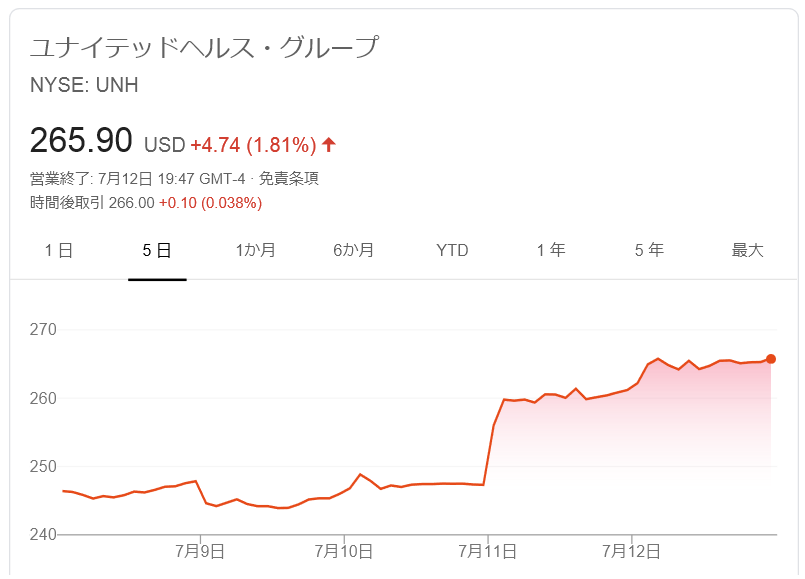Screen dimensions: 805x579
Task: Click the red up-arrow price indicator
Action: tap(329, 145)
